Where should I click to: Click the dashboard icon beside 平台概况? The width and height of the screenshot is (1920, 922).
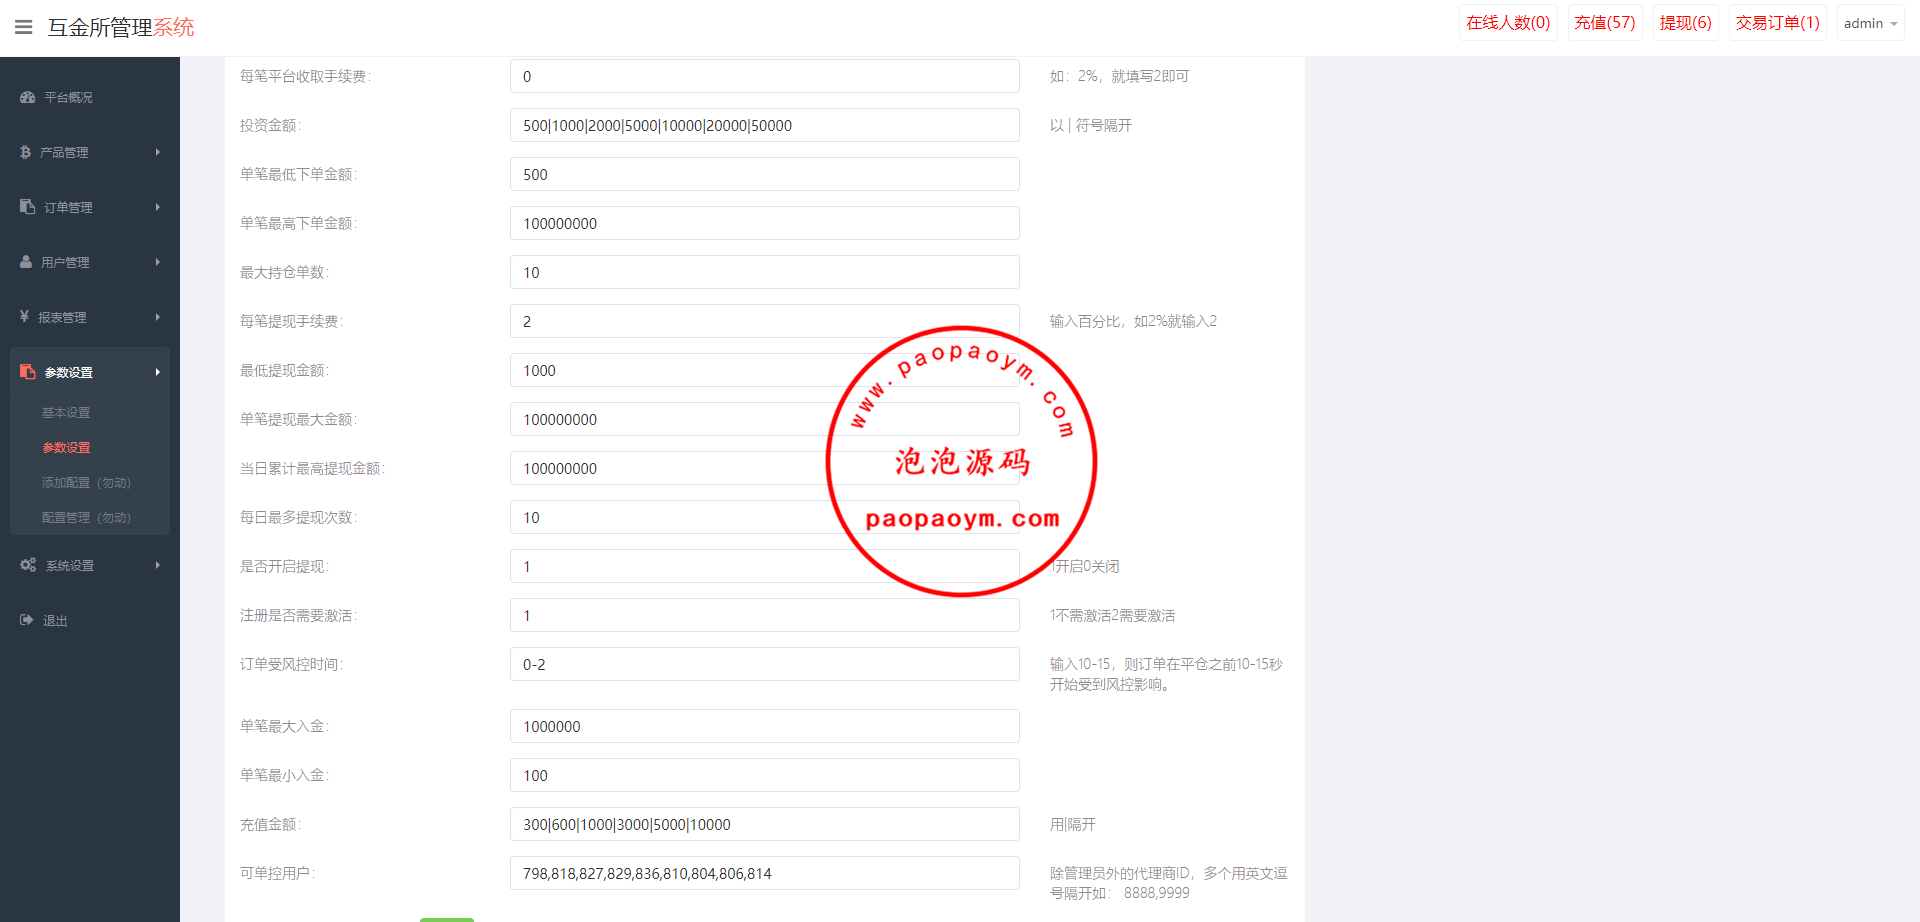coord(28,97)
